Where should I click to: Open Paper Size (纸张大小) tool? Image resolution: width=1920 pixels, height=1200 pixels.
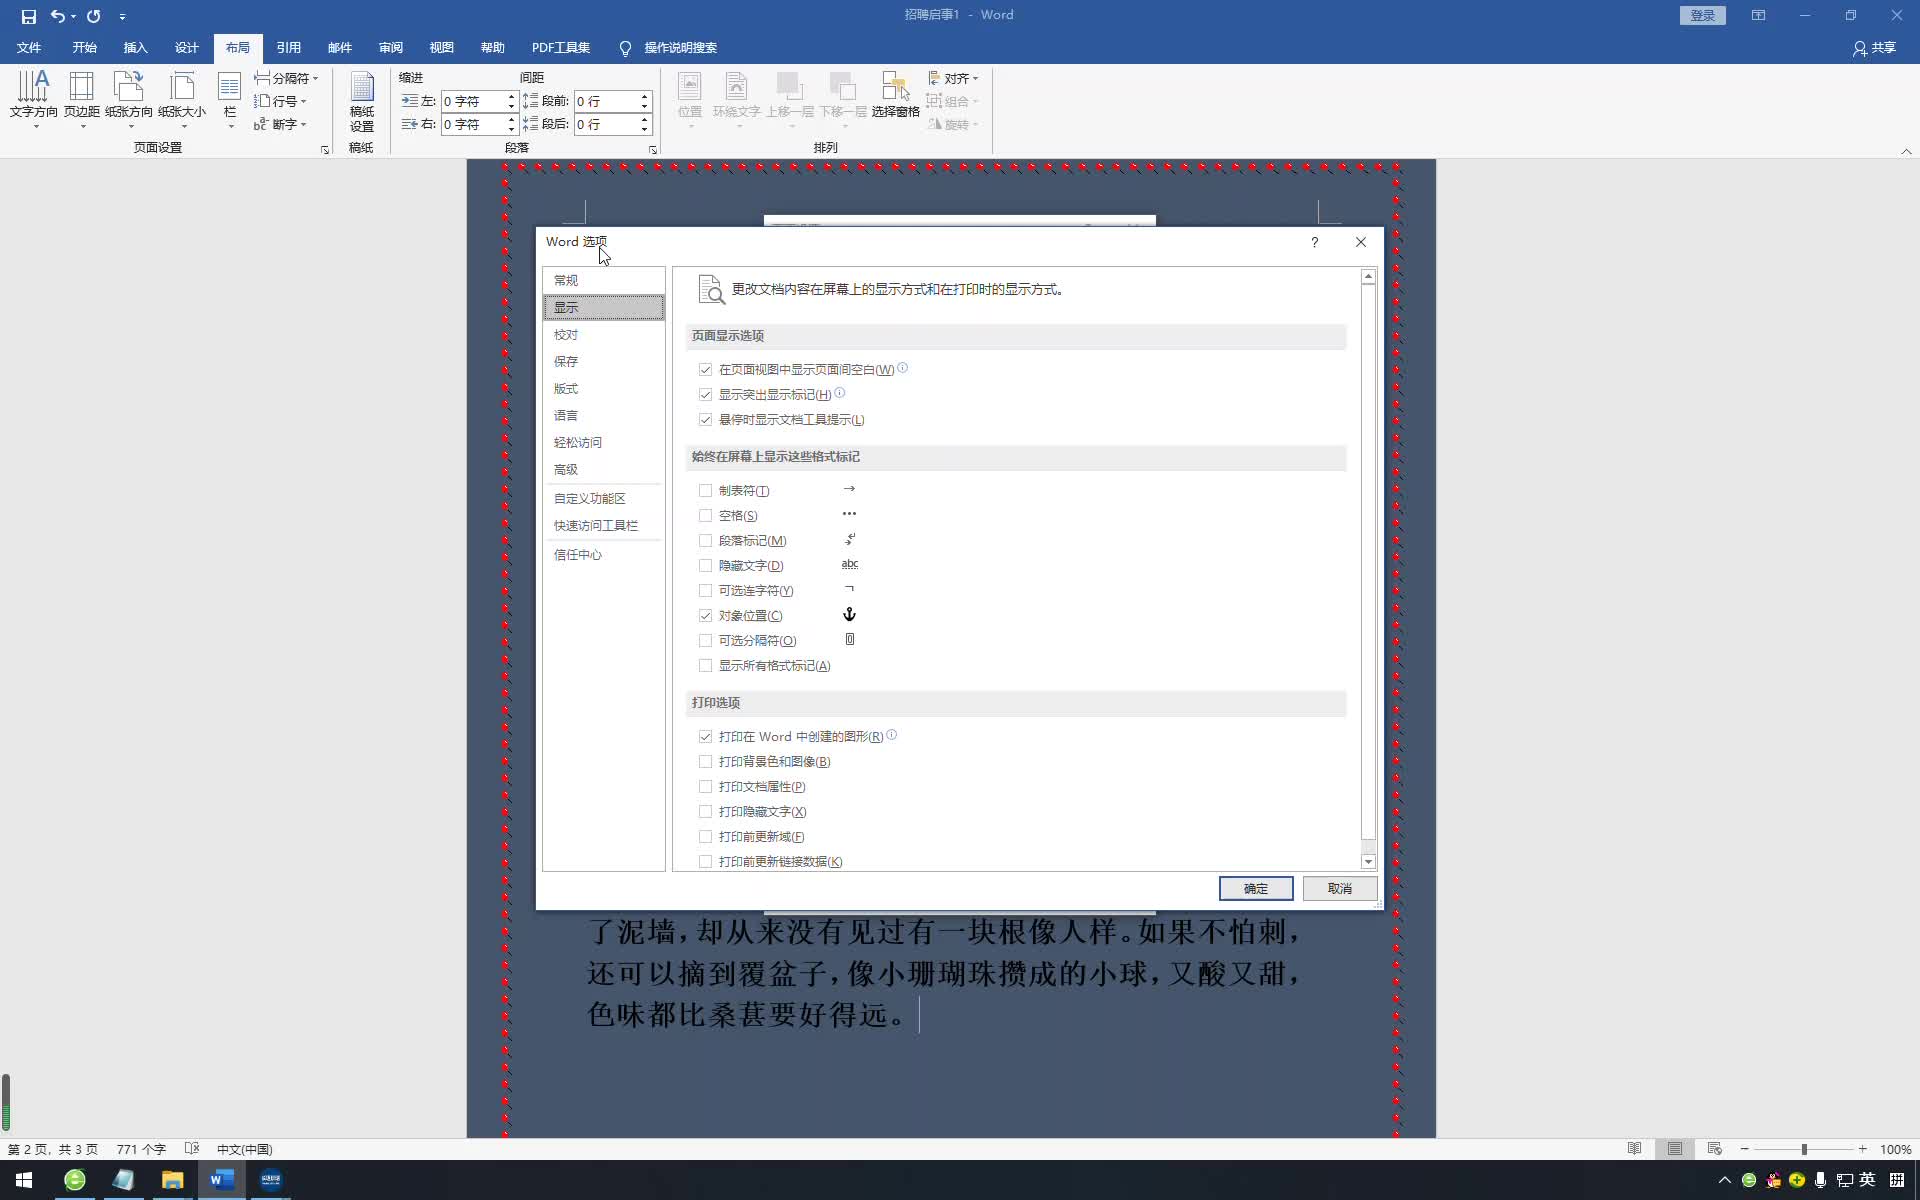[x=182, y=98]
